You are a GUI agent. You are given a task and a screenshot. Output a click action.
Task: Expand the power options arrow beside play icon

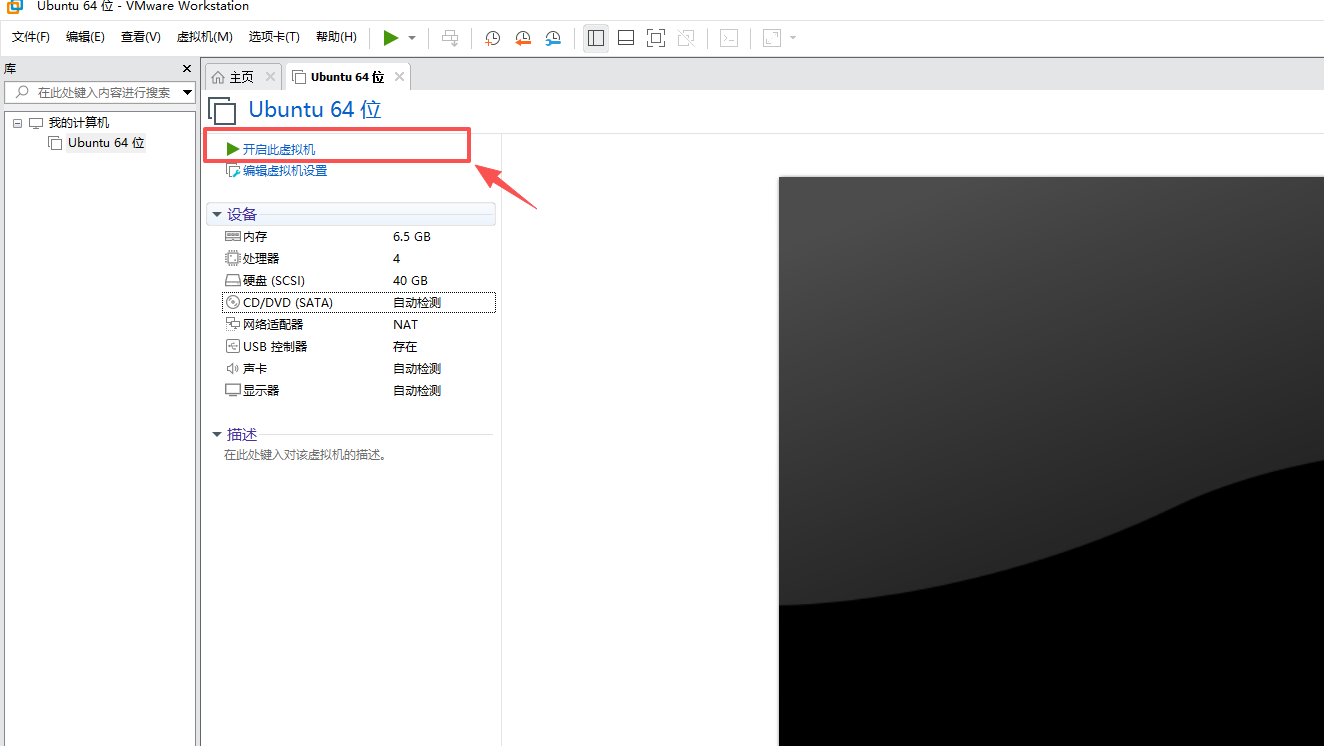click(412, 38)
